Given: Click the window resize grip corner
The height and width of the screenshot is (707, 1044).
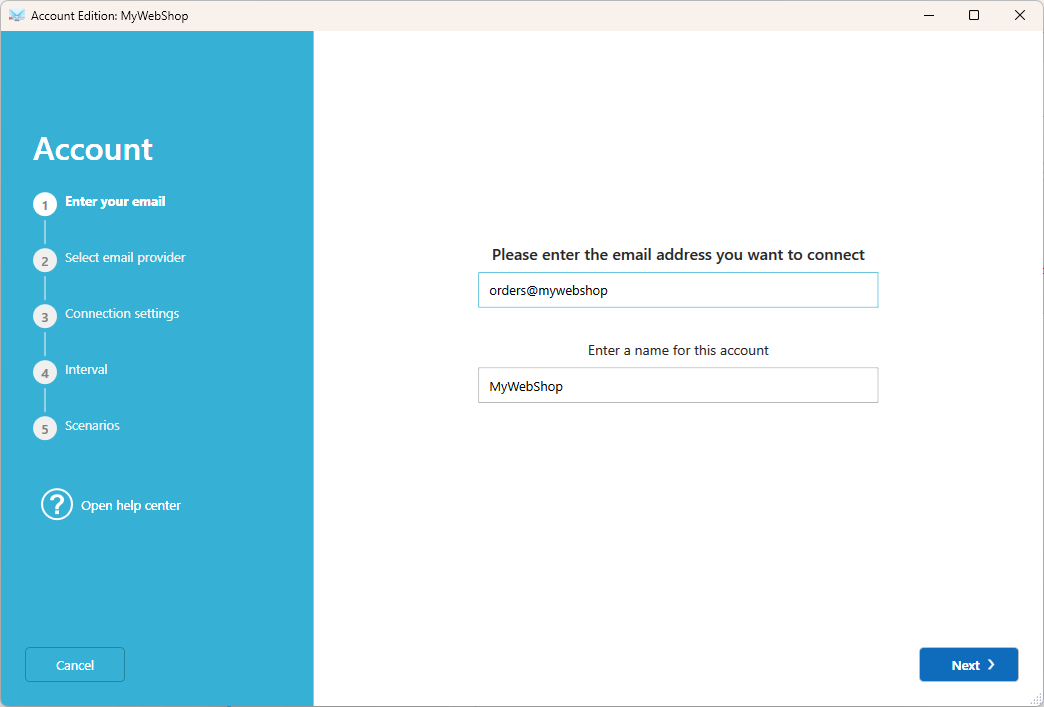Looking at the screenshot, I should click(x=1036, y=699).
